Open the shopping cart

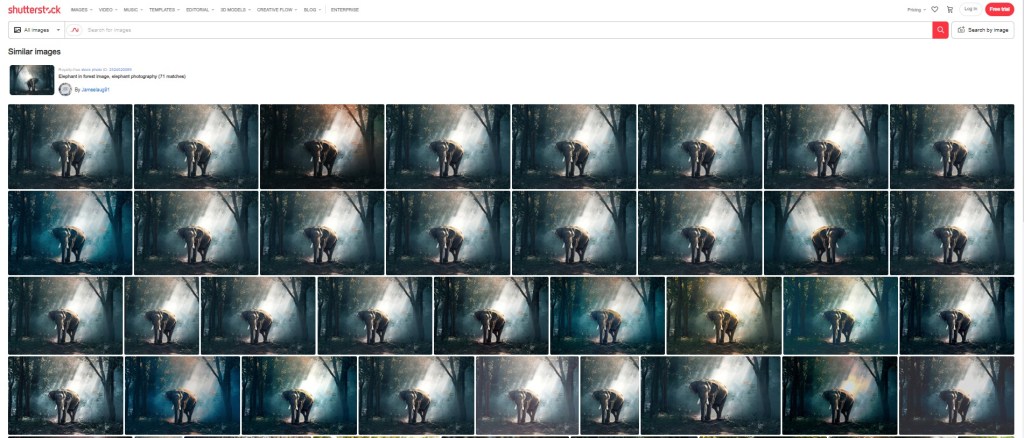pyautogui.click(x=949, y=9)
